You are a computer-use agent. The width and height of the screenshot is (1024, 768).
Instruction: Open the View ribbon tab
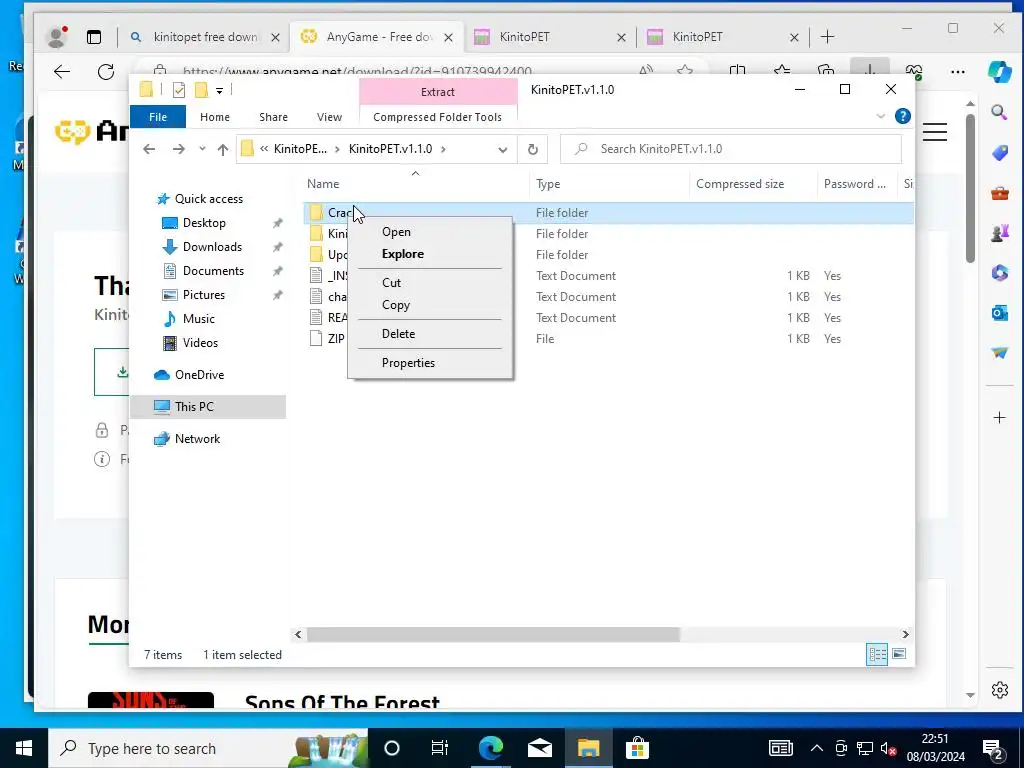click(329, 117)
